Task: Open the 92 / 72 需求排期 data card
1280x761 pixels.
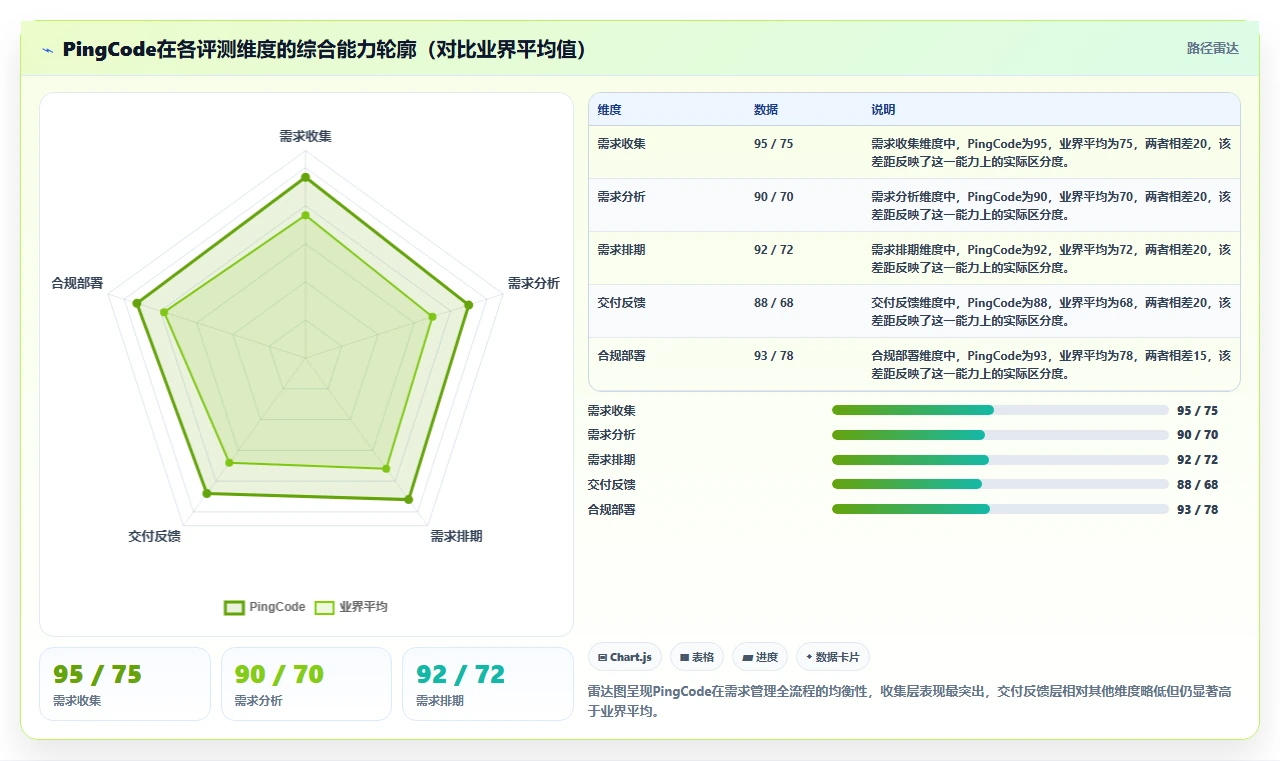Action: [488, 684]
